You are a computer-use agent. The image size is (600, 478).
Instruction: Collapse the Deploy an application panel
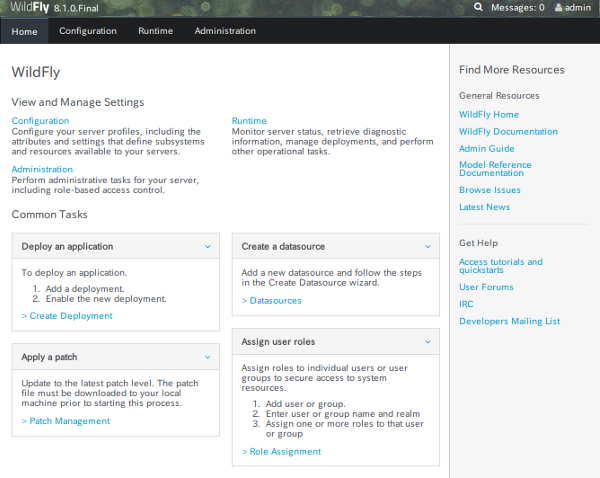point(207,246)
